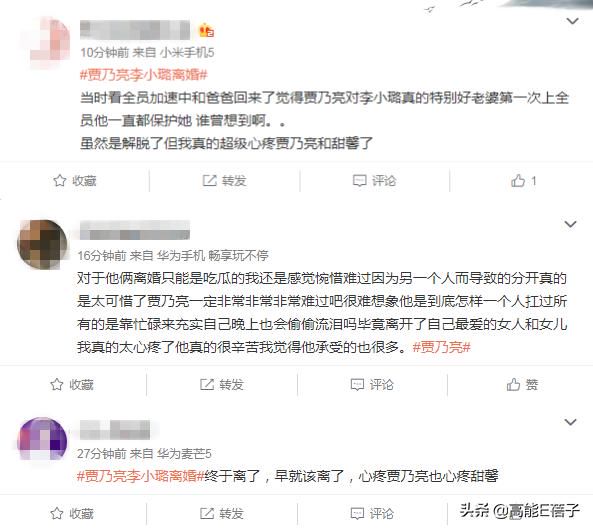Open 评论 on the first post
Image resolution: width=593 pixels, height=531 pixels.
[x=374, y=181]
